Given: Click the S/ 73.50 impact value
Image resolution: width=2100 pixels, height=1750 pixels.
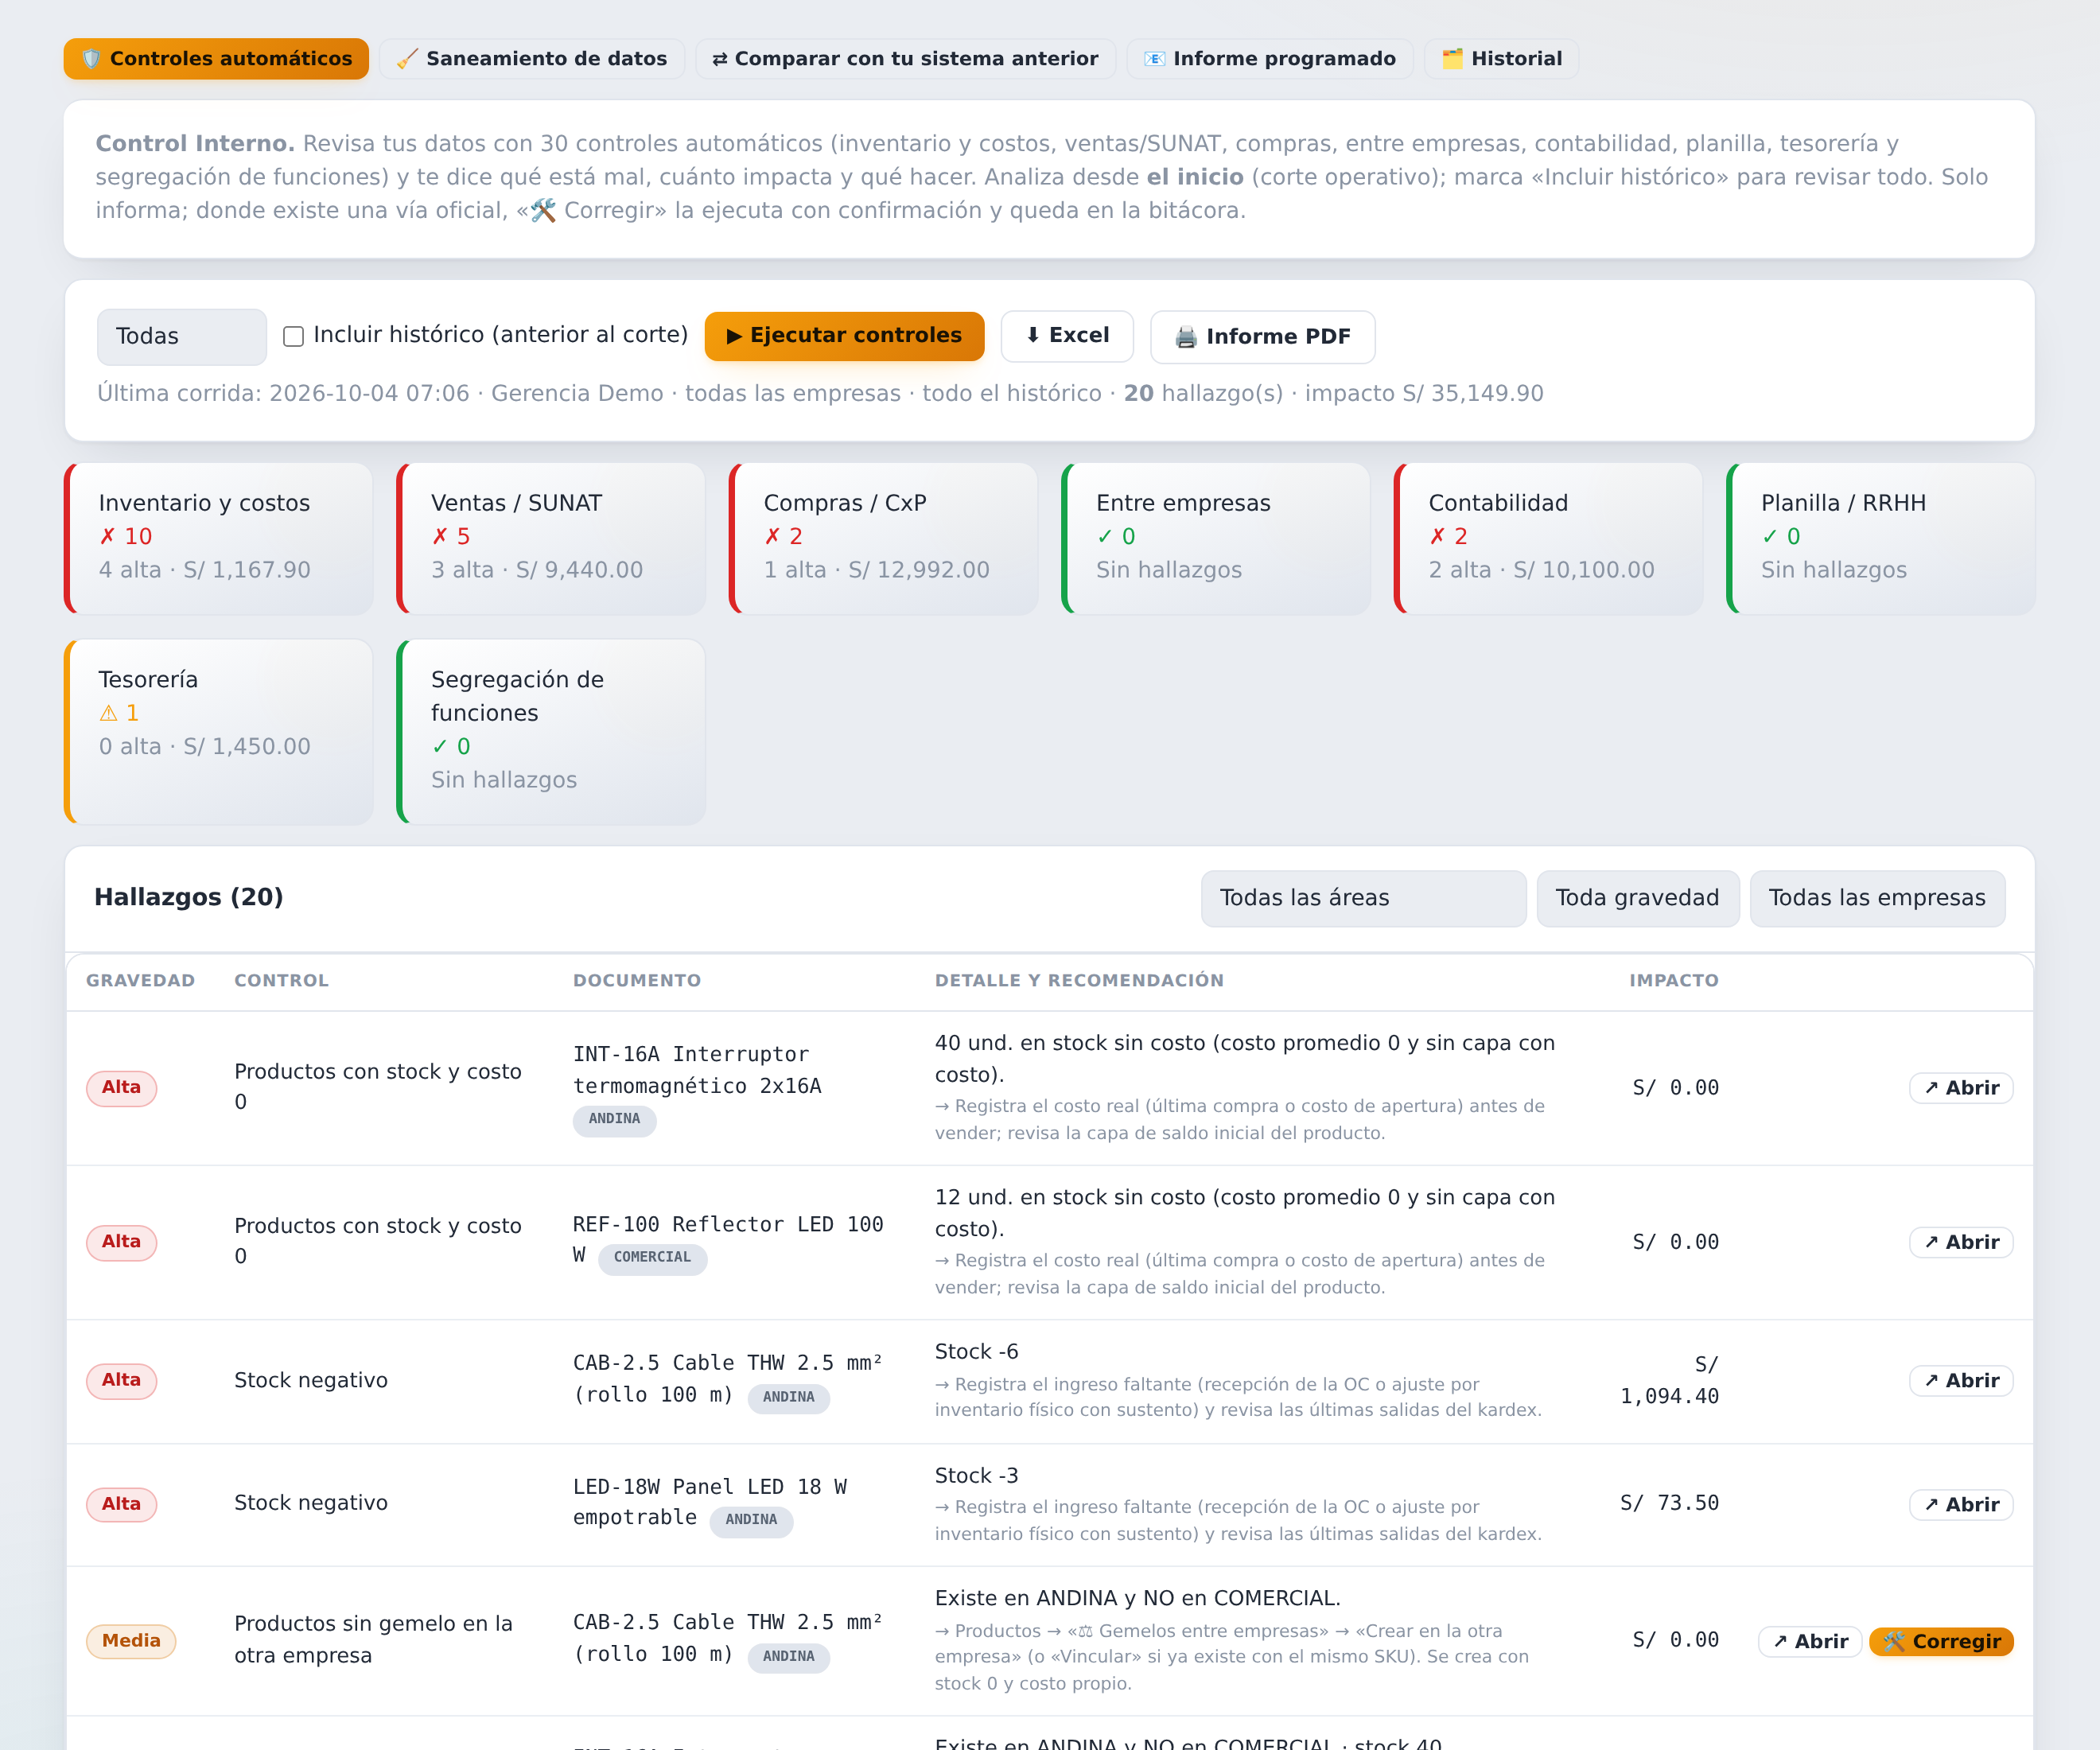Looking at the screenshot, I should [1670, 1504].
